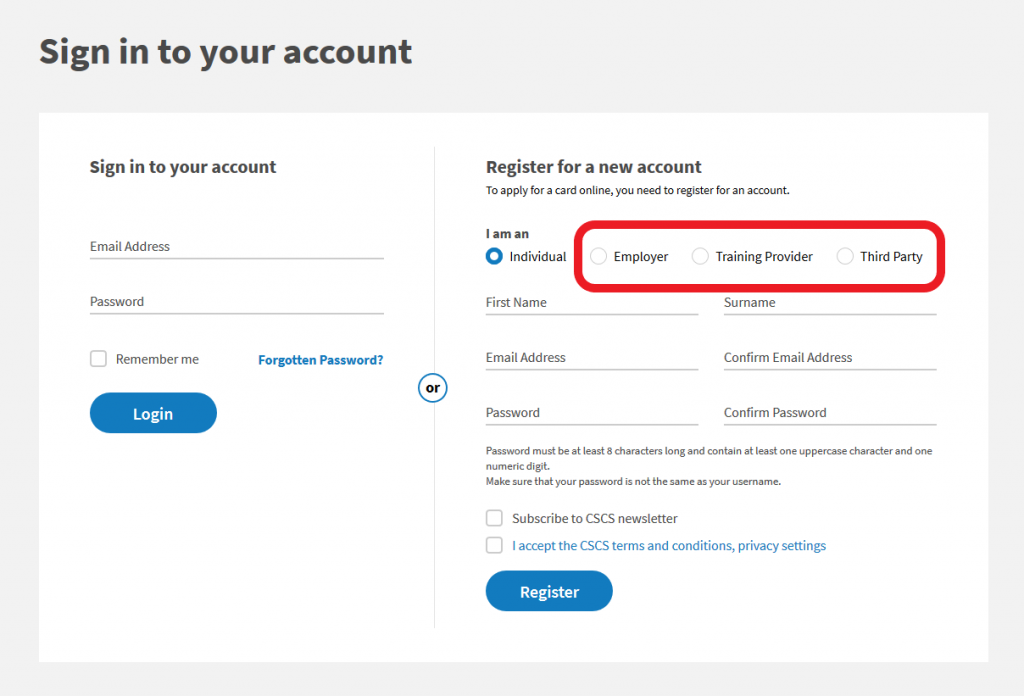
Task: View the privacy settings link
Action: coord(781,545)
